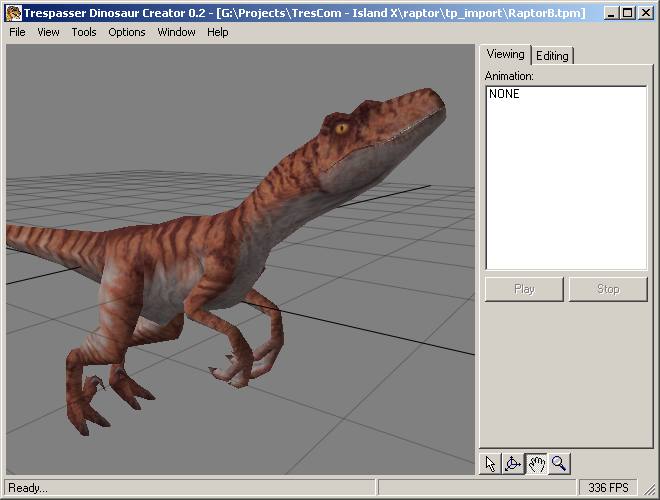Viewport: 660px width, 500px height.
Task: Click the dinosaur app icon in title bar
Action: point(13,13)
